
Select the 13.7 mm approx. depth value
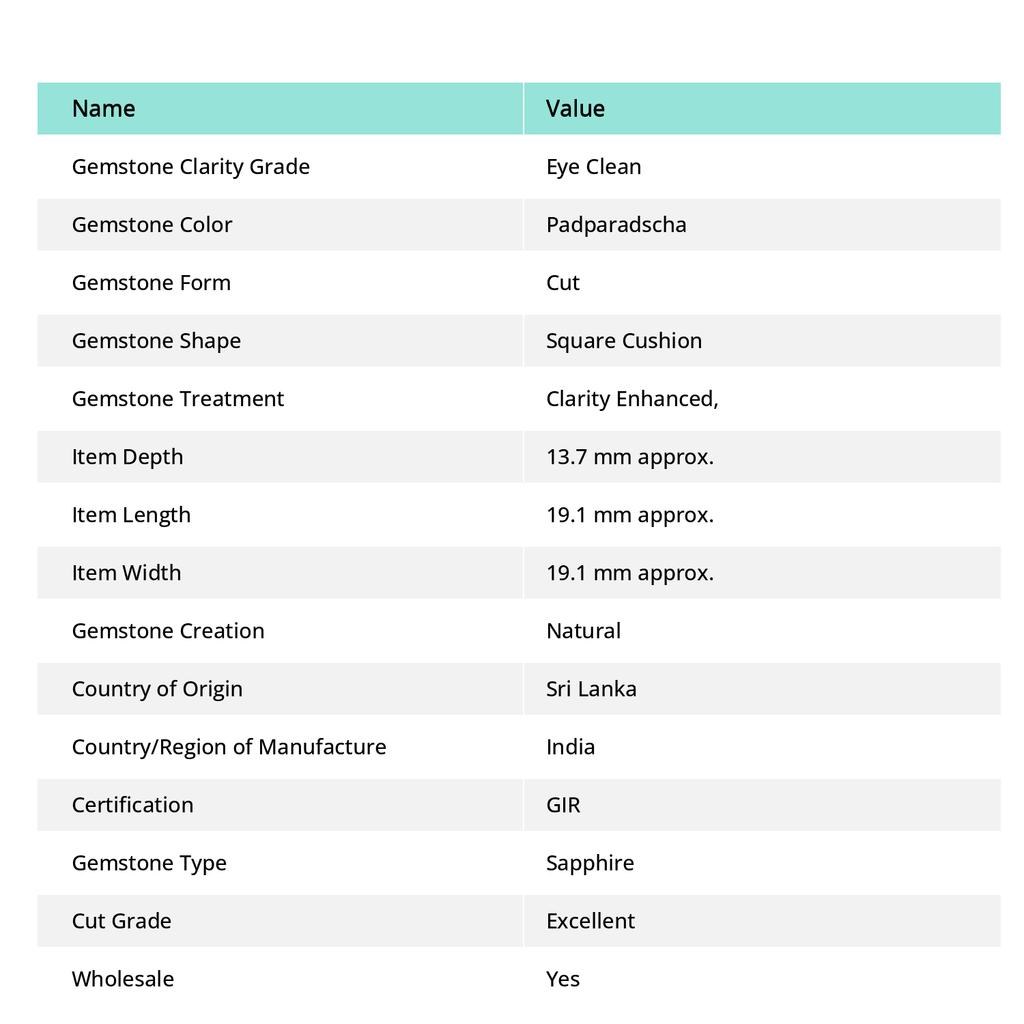tap(630, 457)
